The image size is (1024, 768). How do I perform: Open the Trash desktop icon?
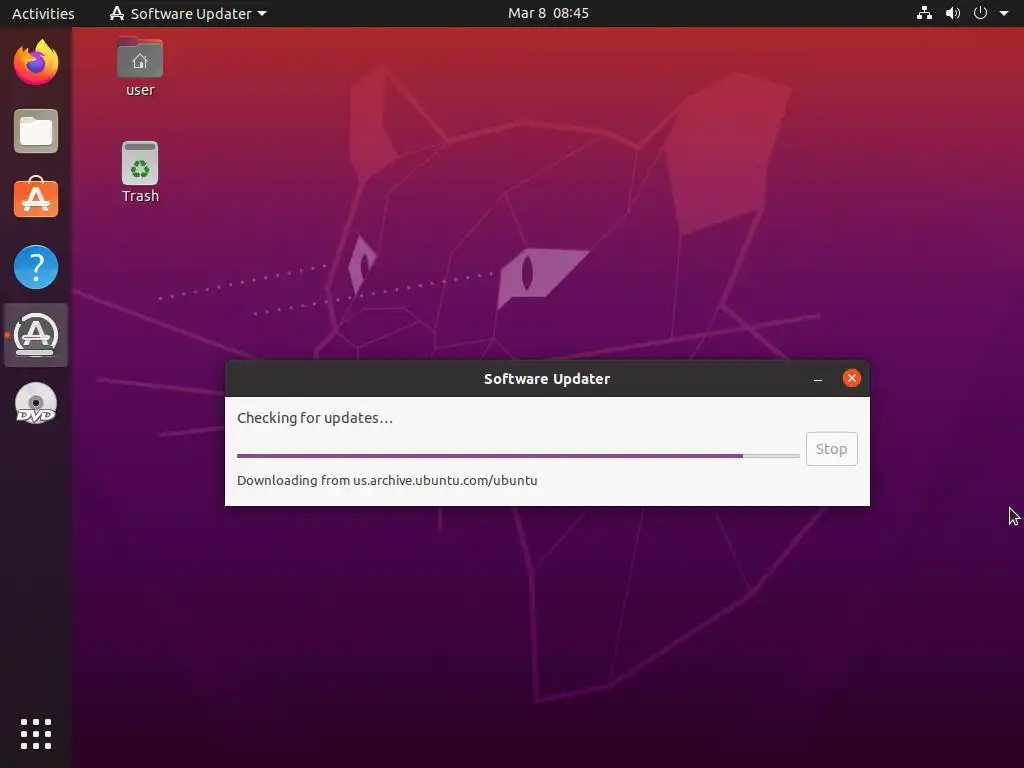(140, 172)
